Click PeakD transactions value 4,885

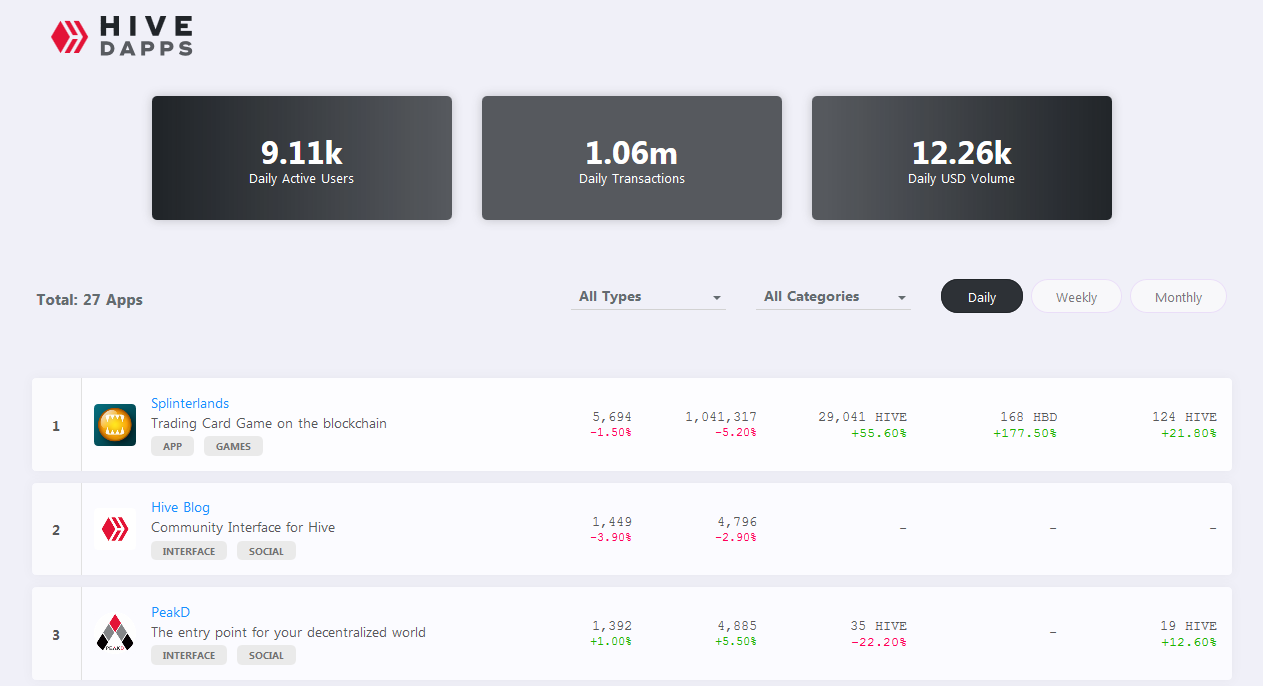[737, 626]
